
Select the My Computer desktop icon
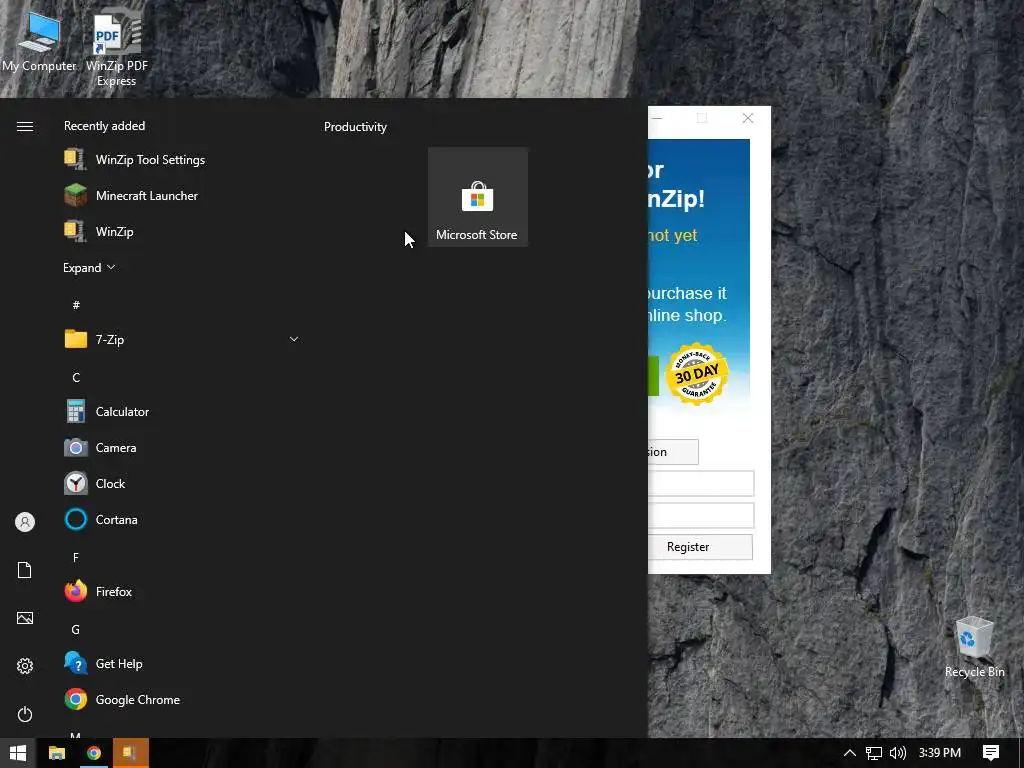pyautogui.click(x=39, y=40)
